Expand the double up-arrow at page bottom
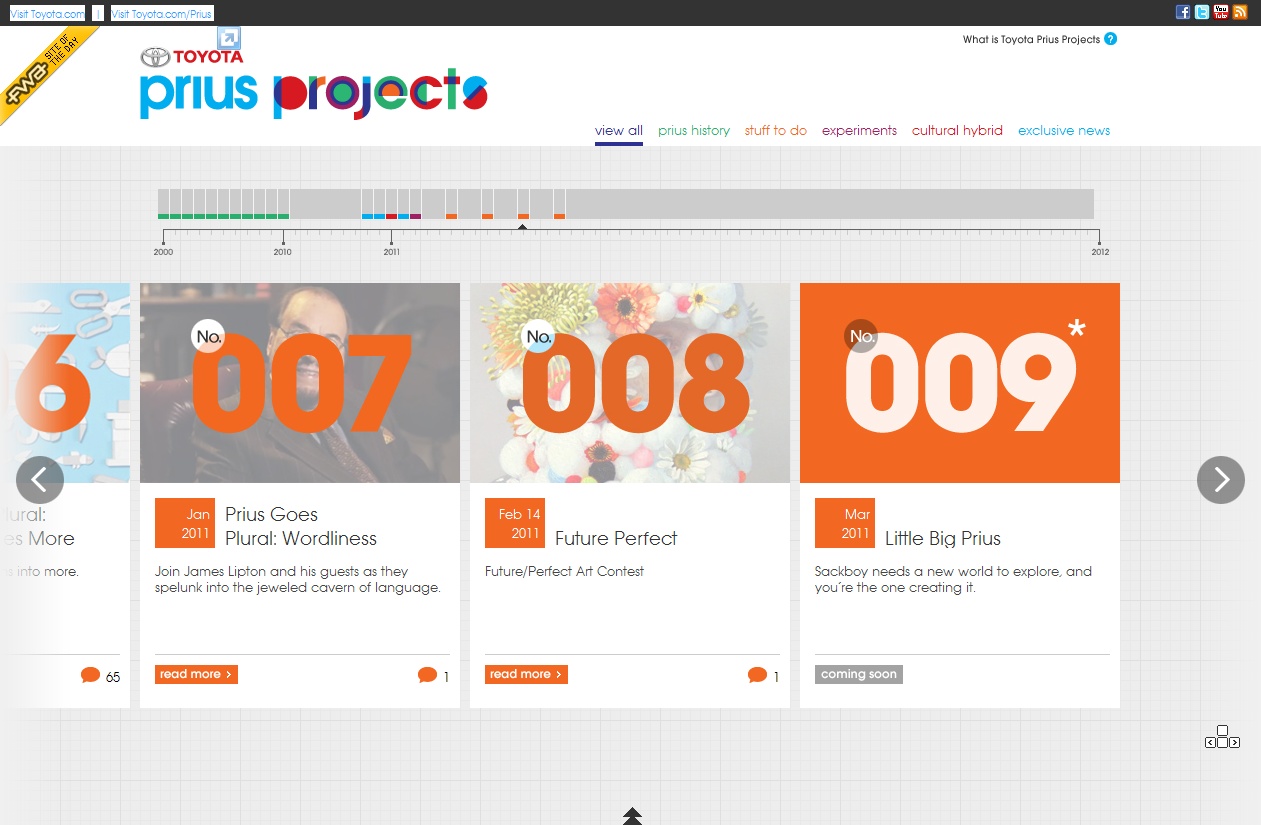 coord(632,816)
